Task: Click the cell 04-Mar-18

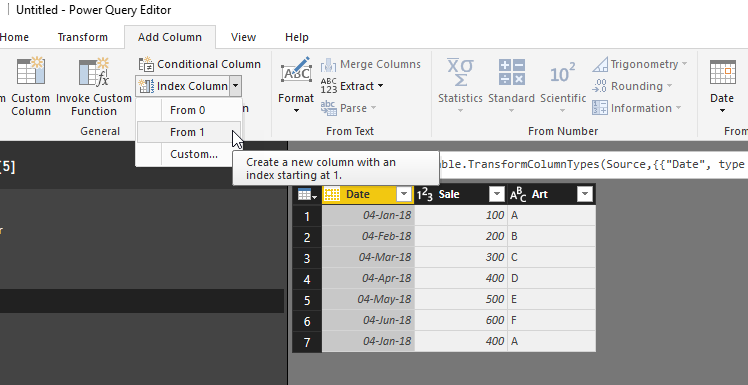Action: click(368, 258)
